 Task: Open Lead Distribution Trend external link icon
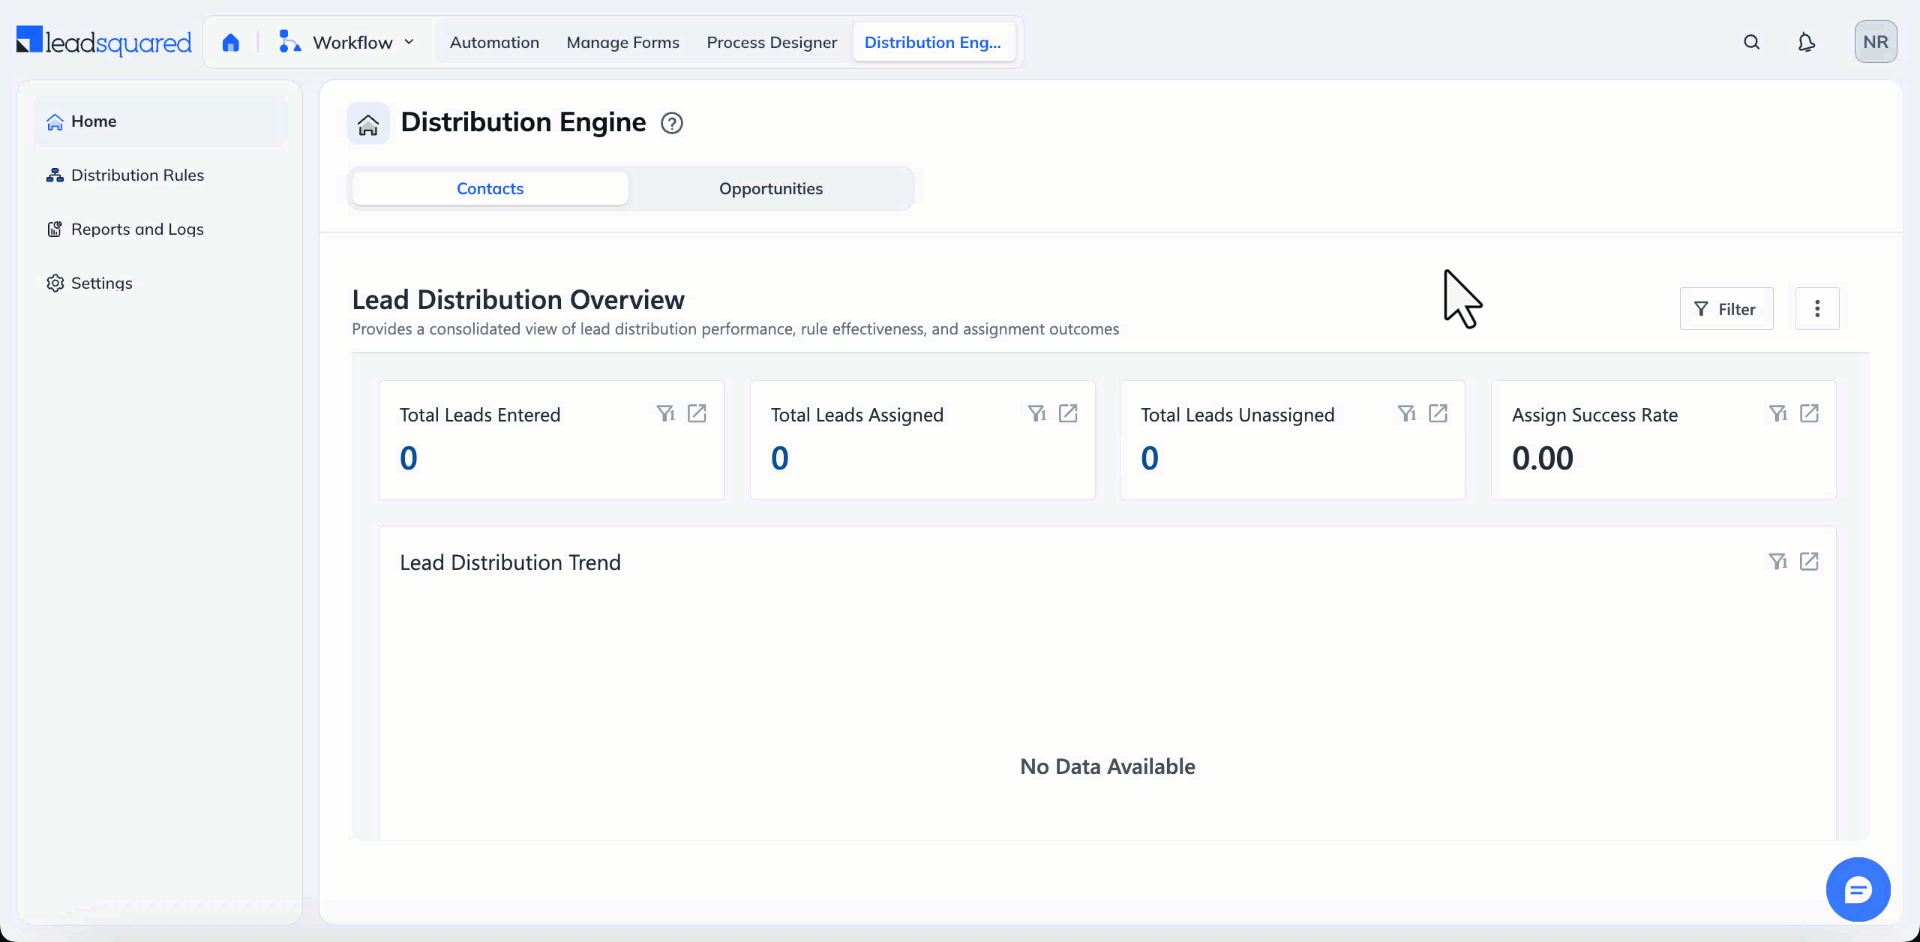pyautogui.click(x=1809, y=561)
